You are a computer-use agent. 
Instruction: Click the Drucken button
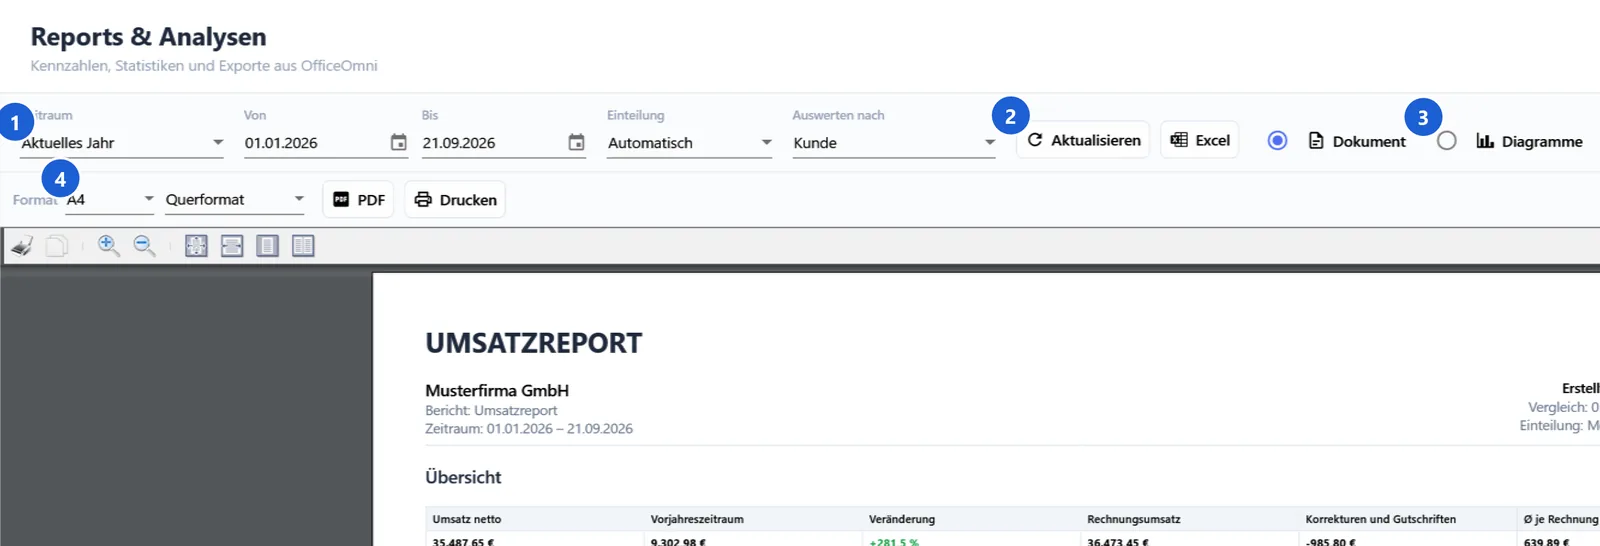(455, 200)
